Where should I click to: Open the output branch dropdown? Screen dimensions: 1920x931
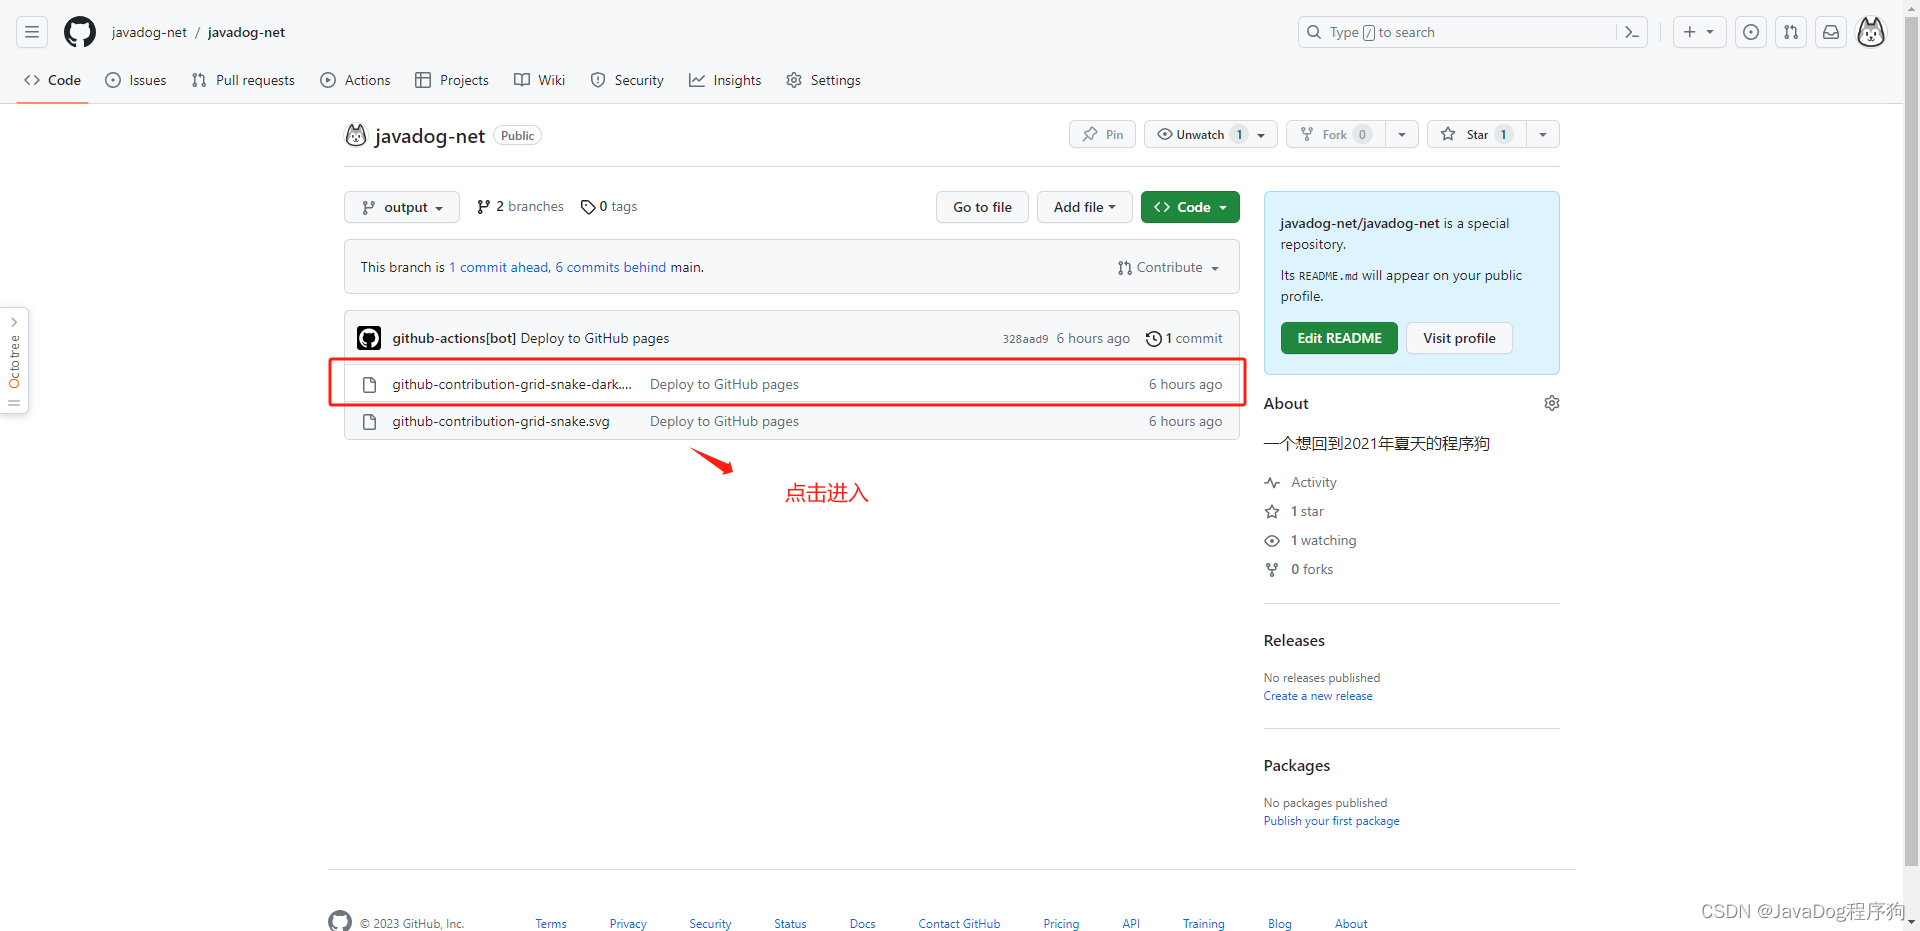click(x=402, y=207)
